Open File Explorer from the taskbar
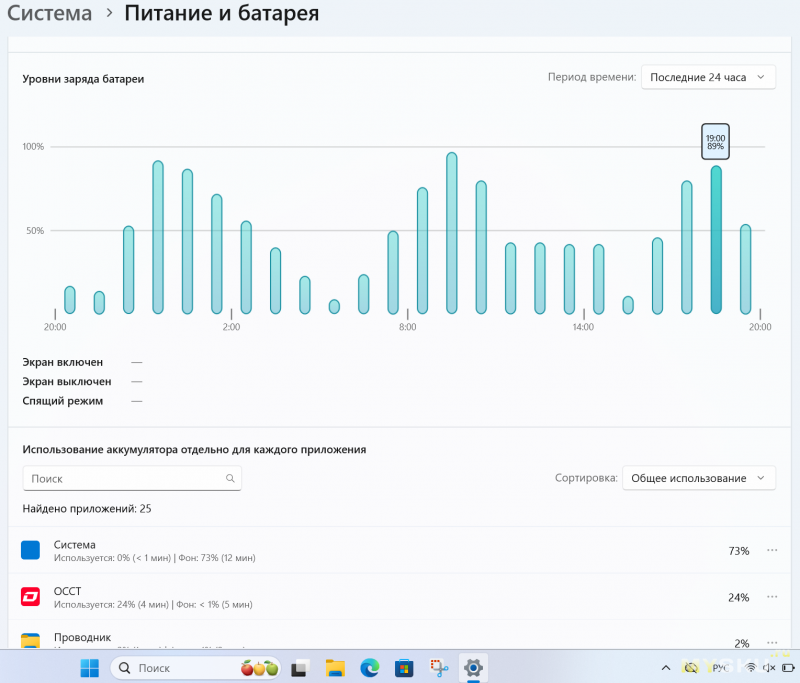Image resolution: width=800 pixels, height=683 pixels. coord(335,667)
